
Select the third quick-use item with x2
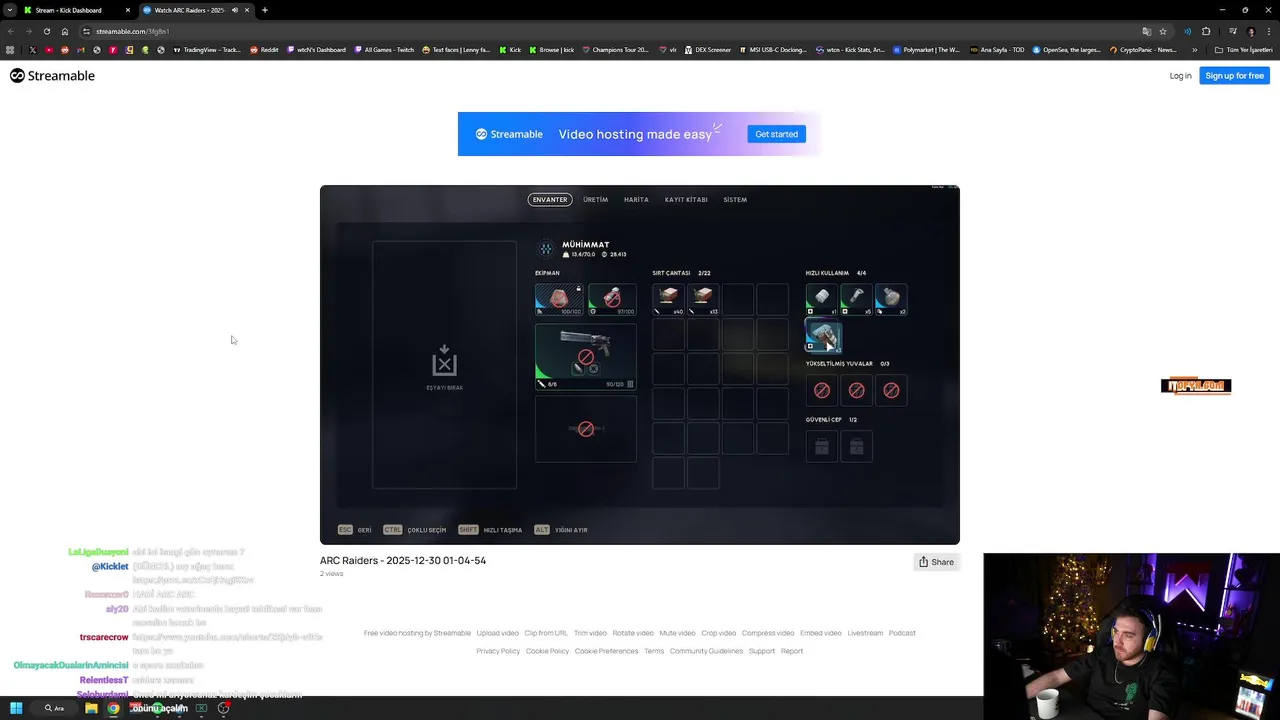point(891,299)
